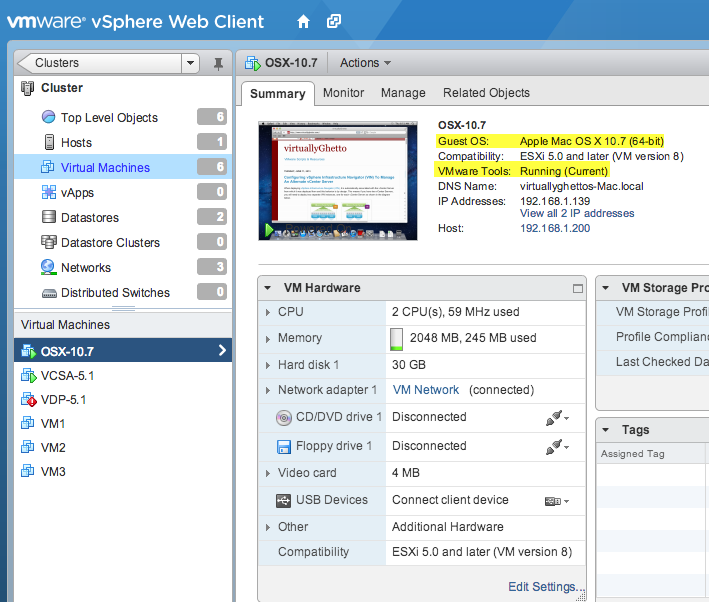
Task: Click the VCSA-5.1 powered-on VM icon
Action: tap(28, 375)
